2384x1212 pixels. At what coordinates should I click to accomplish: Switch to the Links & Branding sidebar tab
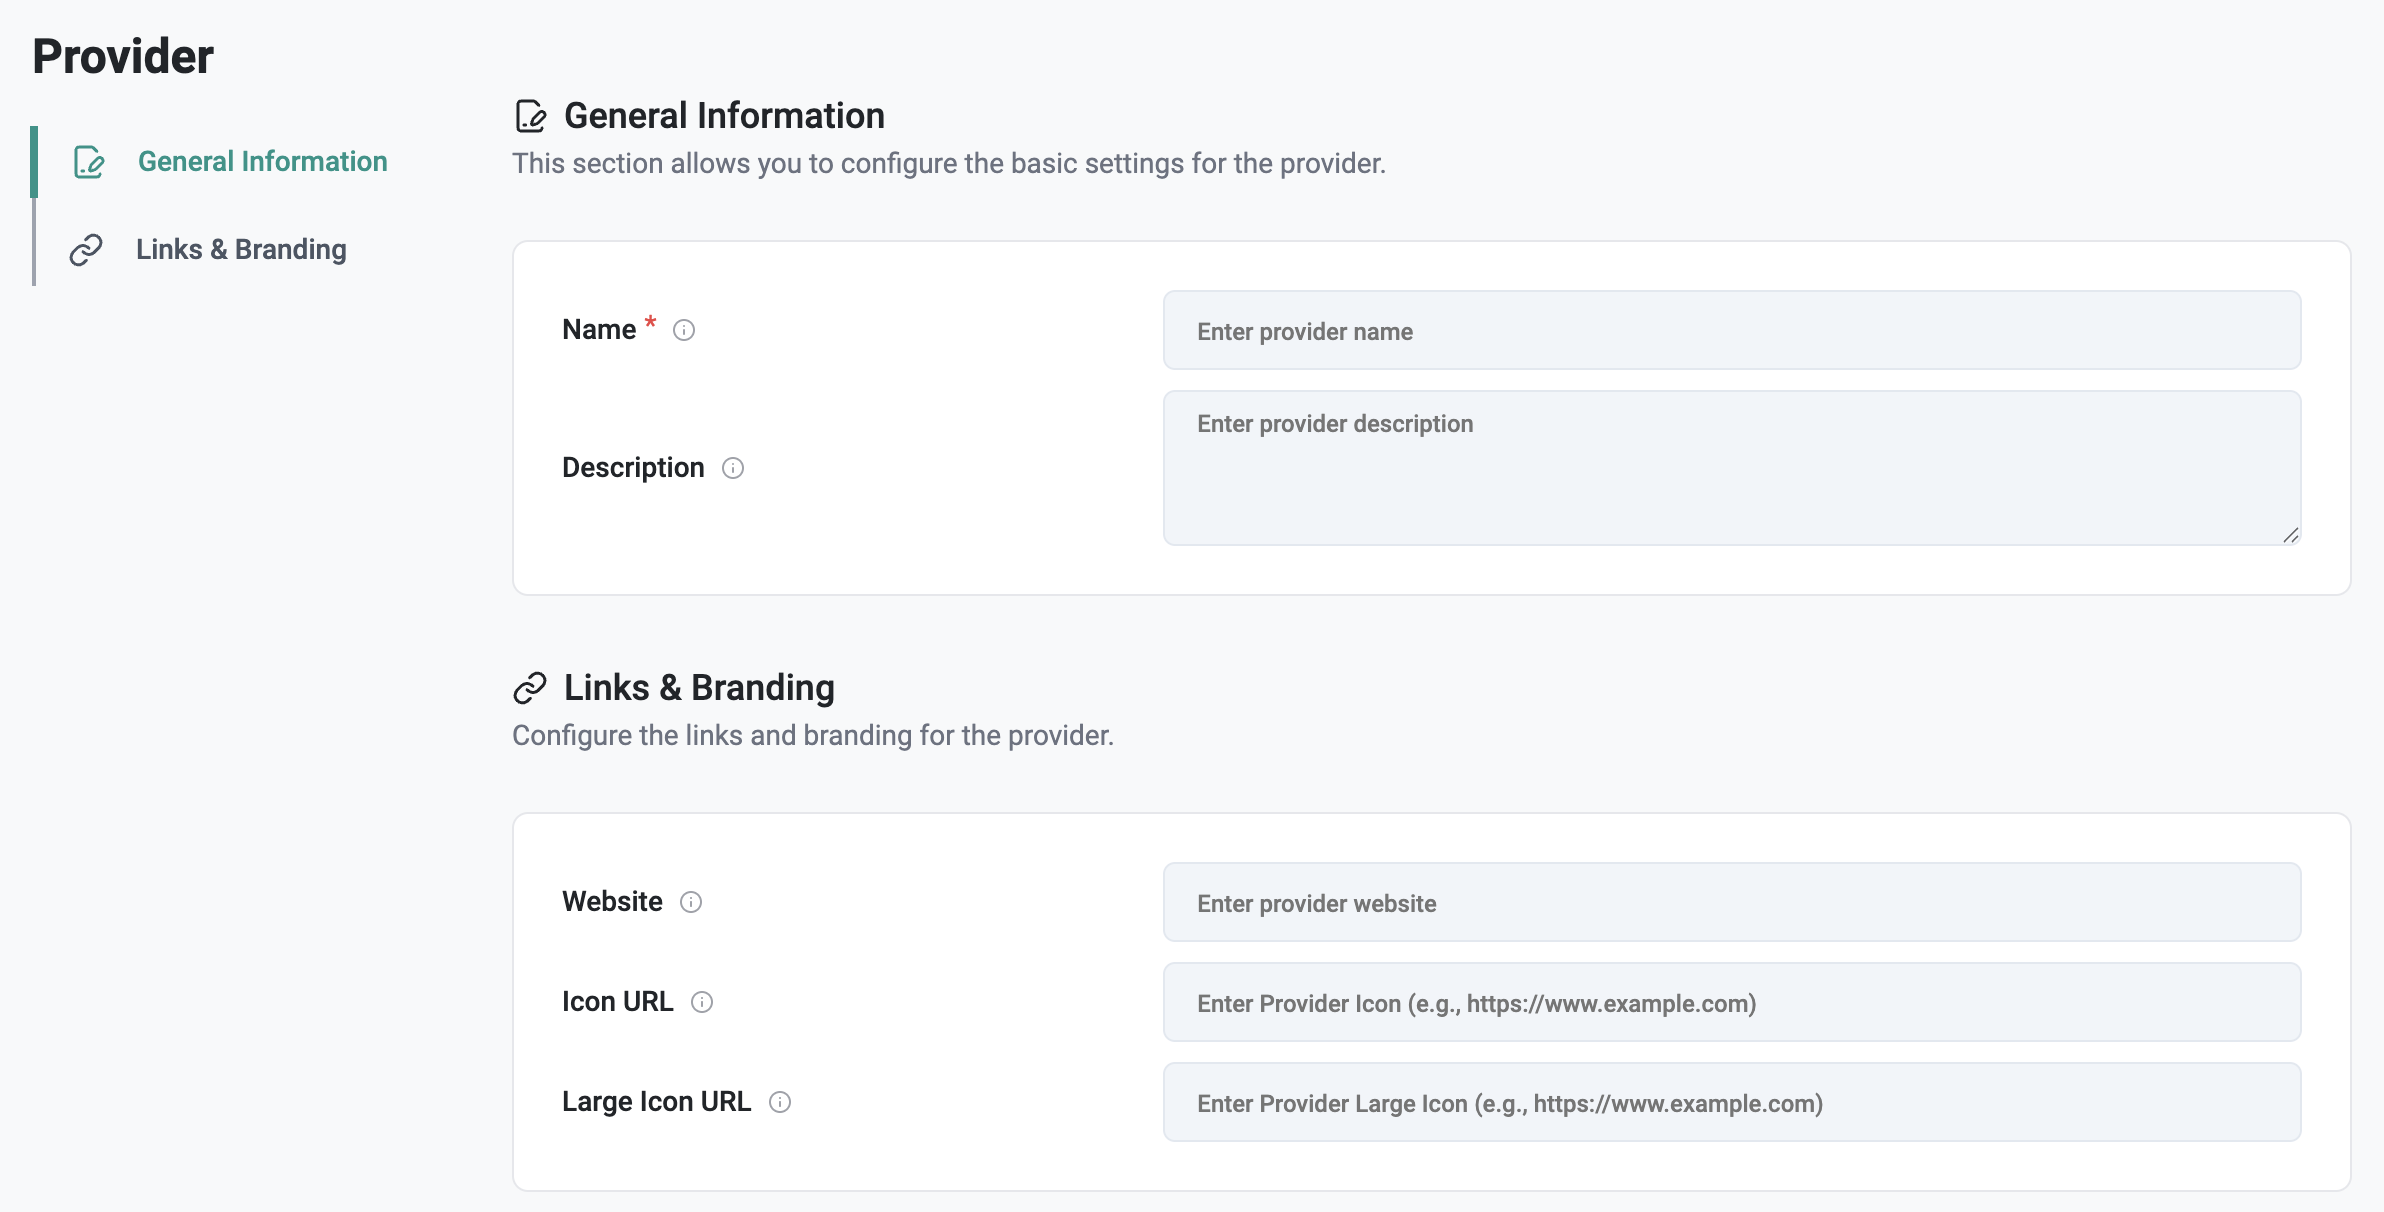[241, 250]
